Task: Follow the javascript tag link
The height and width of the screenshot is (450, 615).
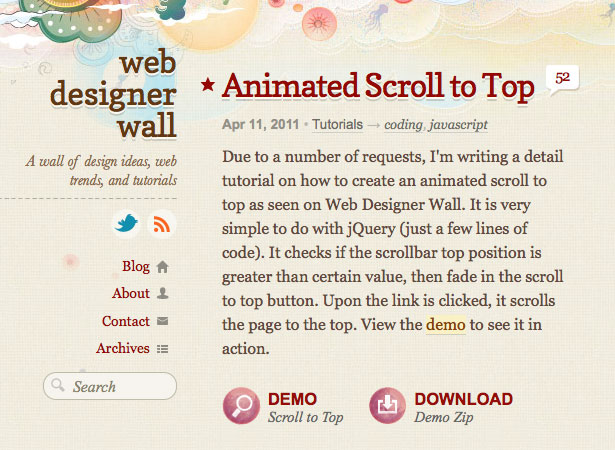Action: click(x=458, y=125)
